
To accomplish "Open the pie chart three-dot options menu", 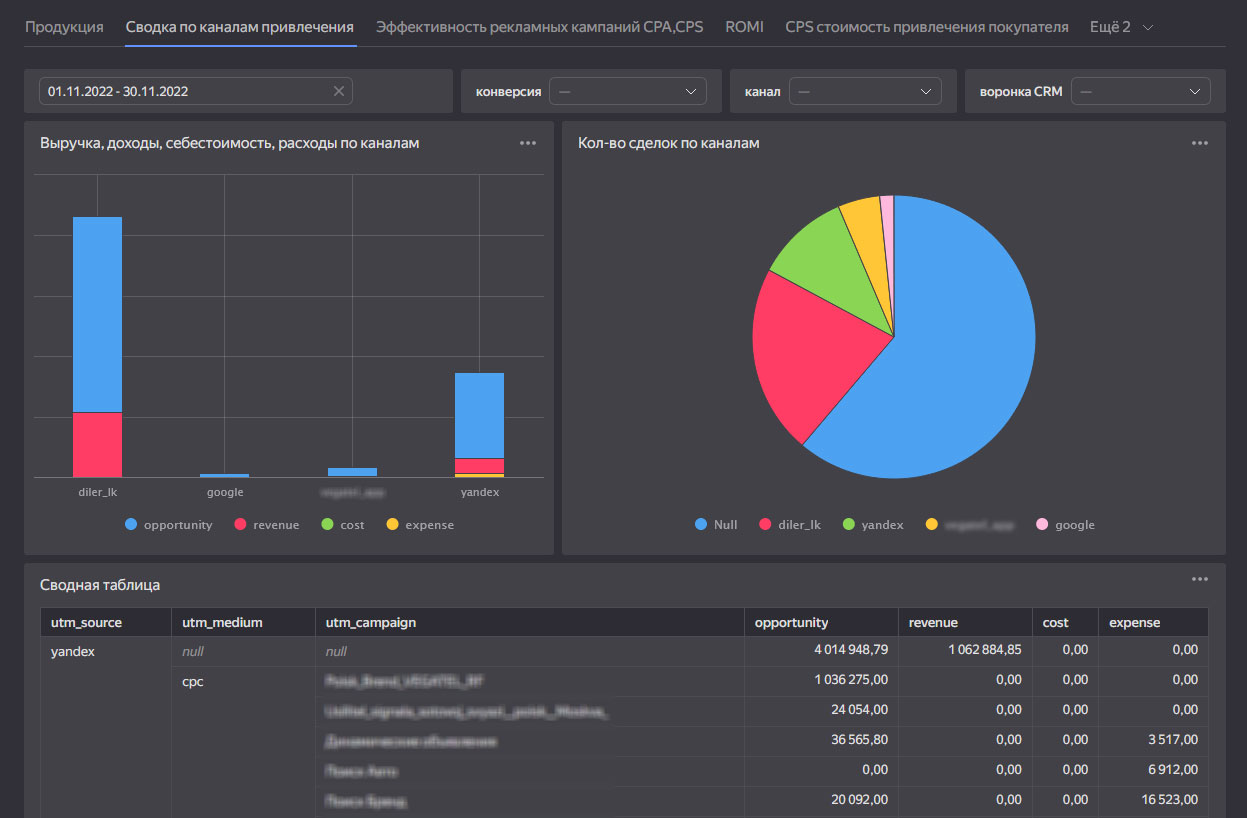I will 1200,143.
